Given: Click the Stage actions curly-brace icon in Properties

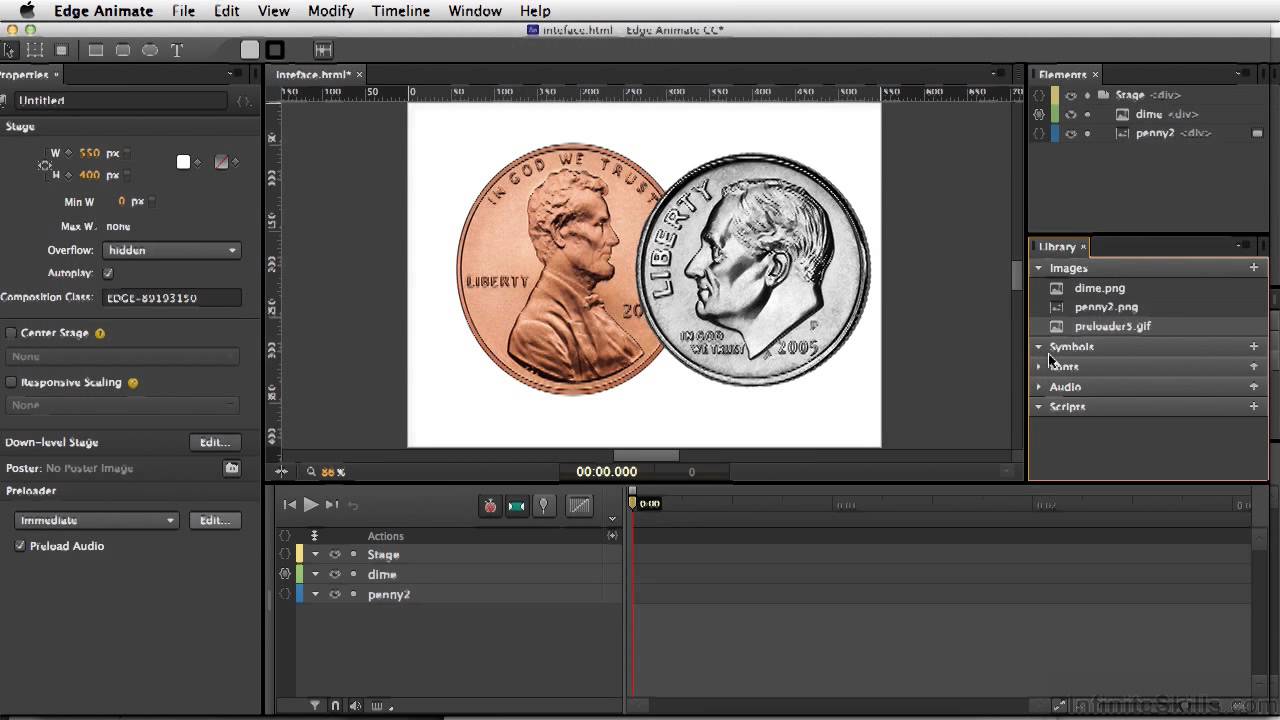Looking at the screenshot, I should click(243, 101).
